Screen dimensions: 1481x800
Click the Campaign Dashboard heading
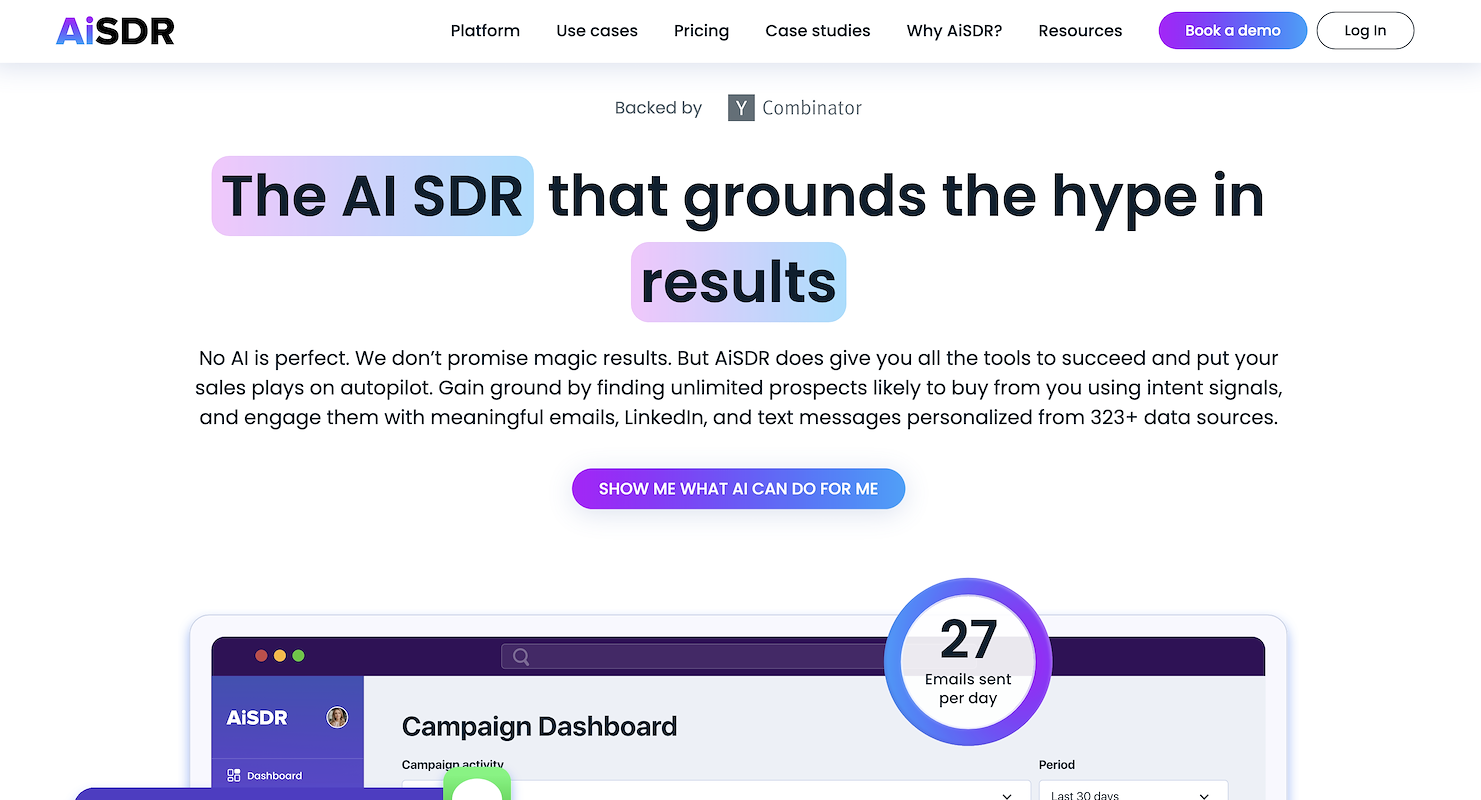539,726
